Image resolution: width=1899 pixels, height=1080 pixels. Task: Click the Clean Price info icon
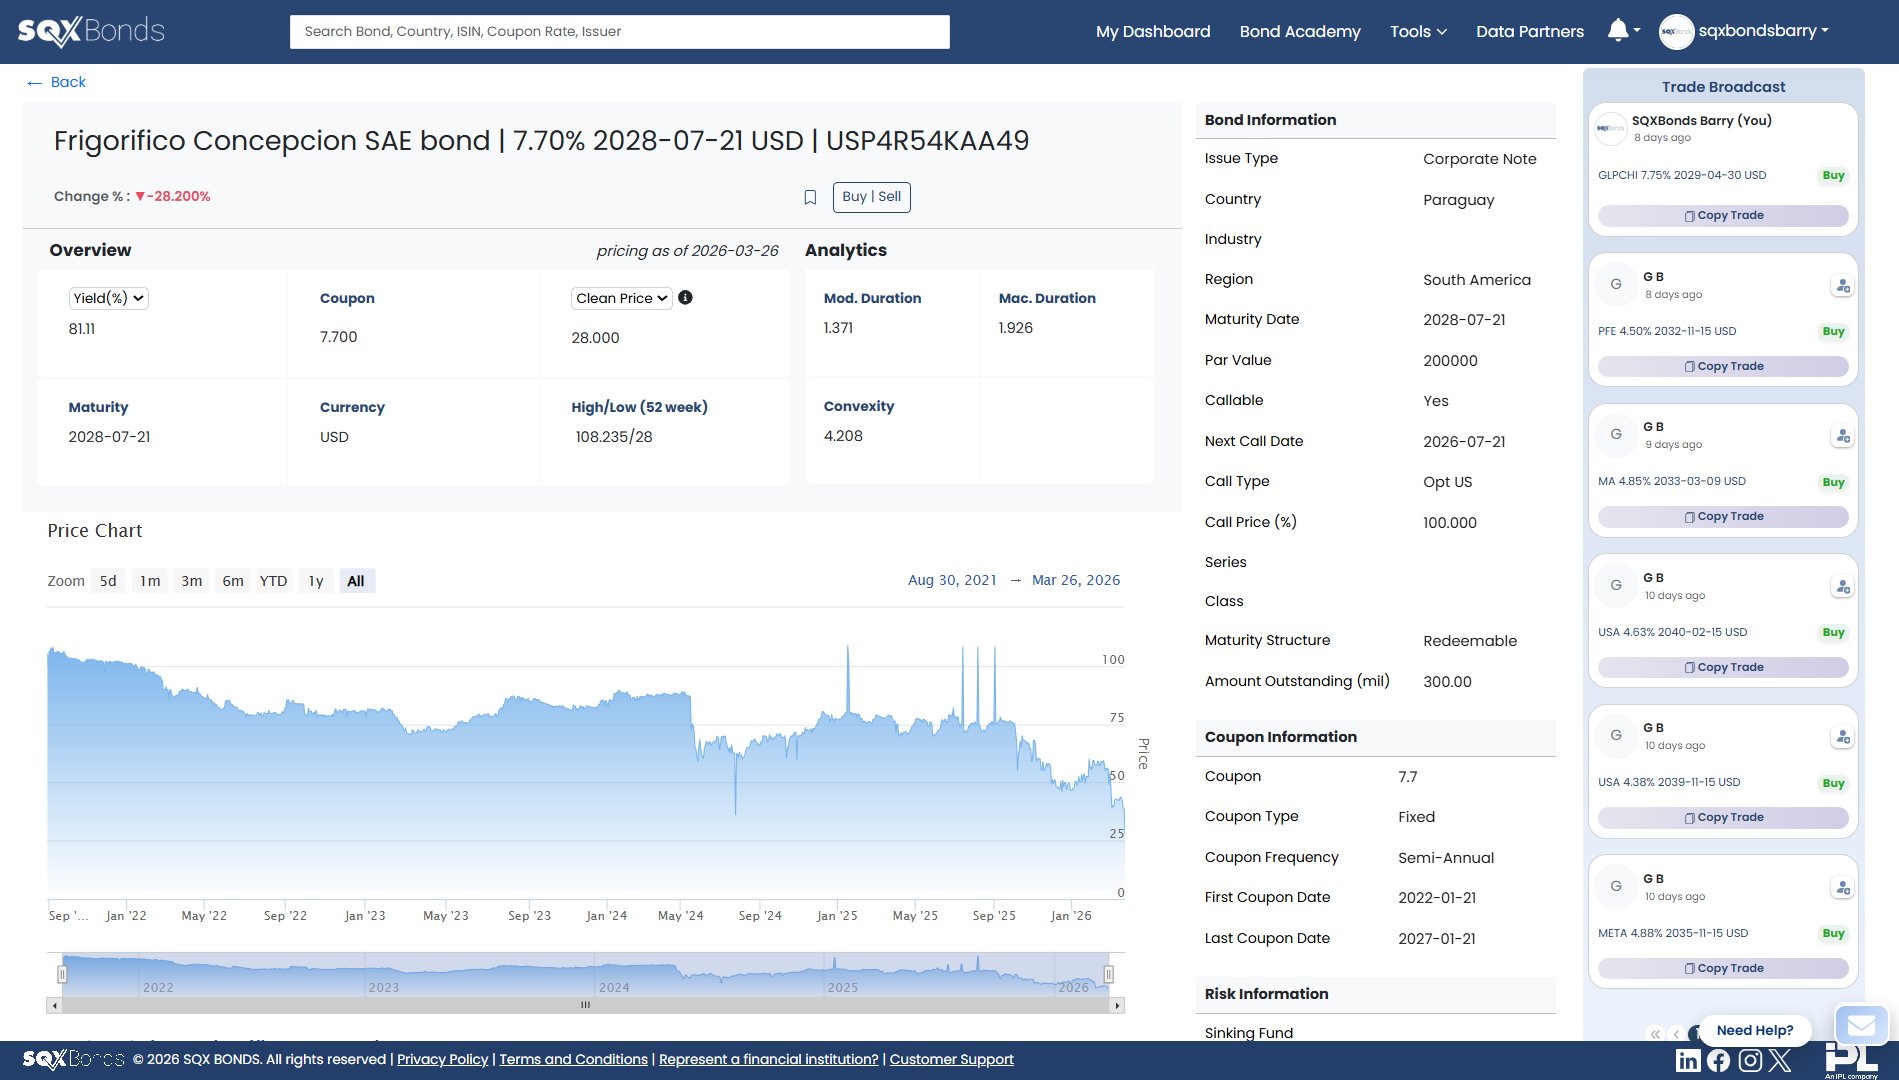pos(685,297)
